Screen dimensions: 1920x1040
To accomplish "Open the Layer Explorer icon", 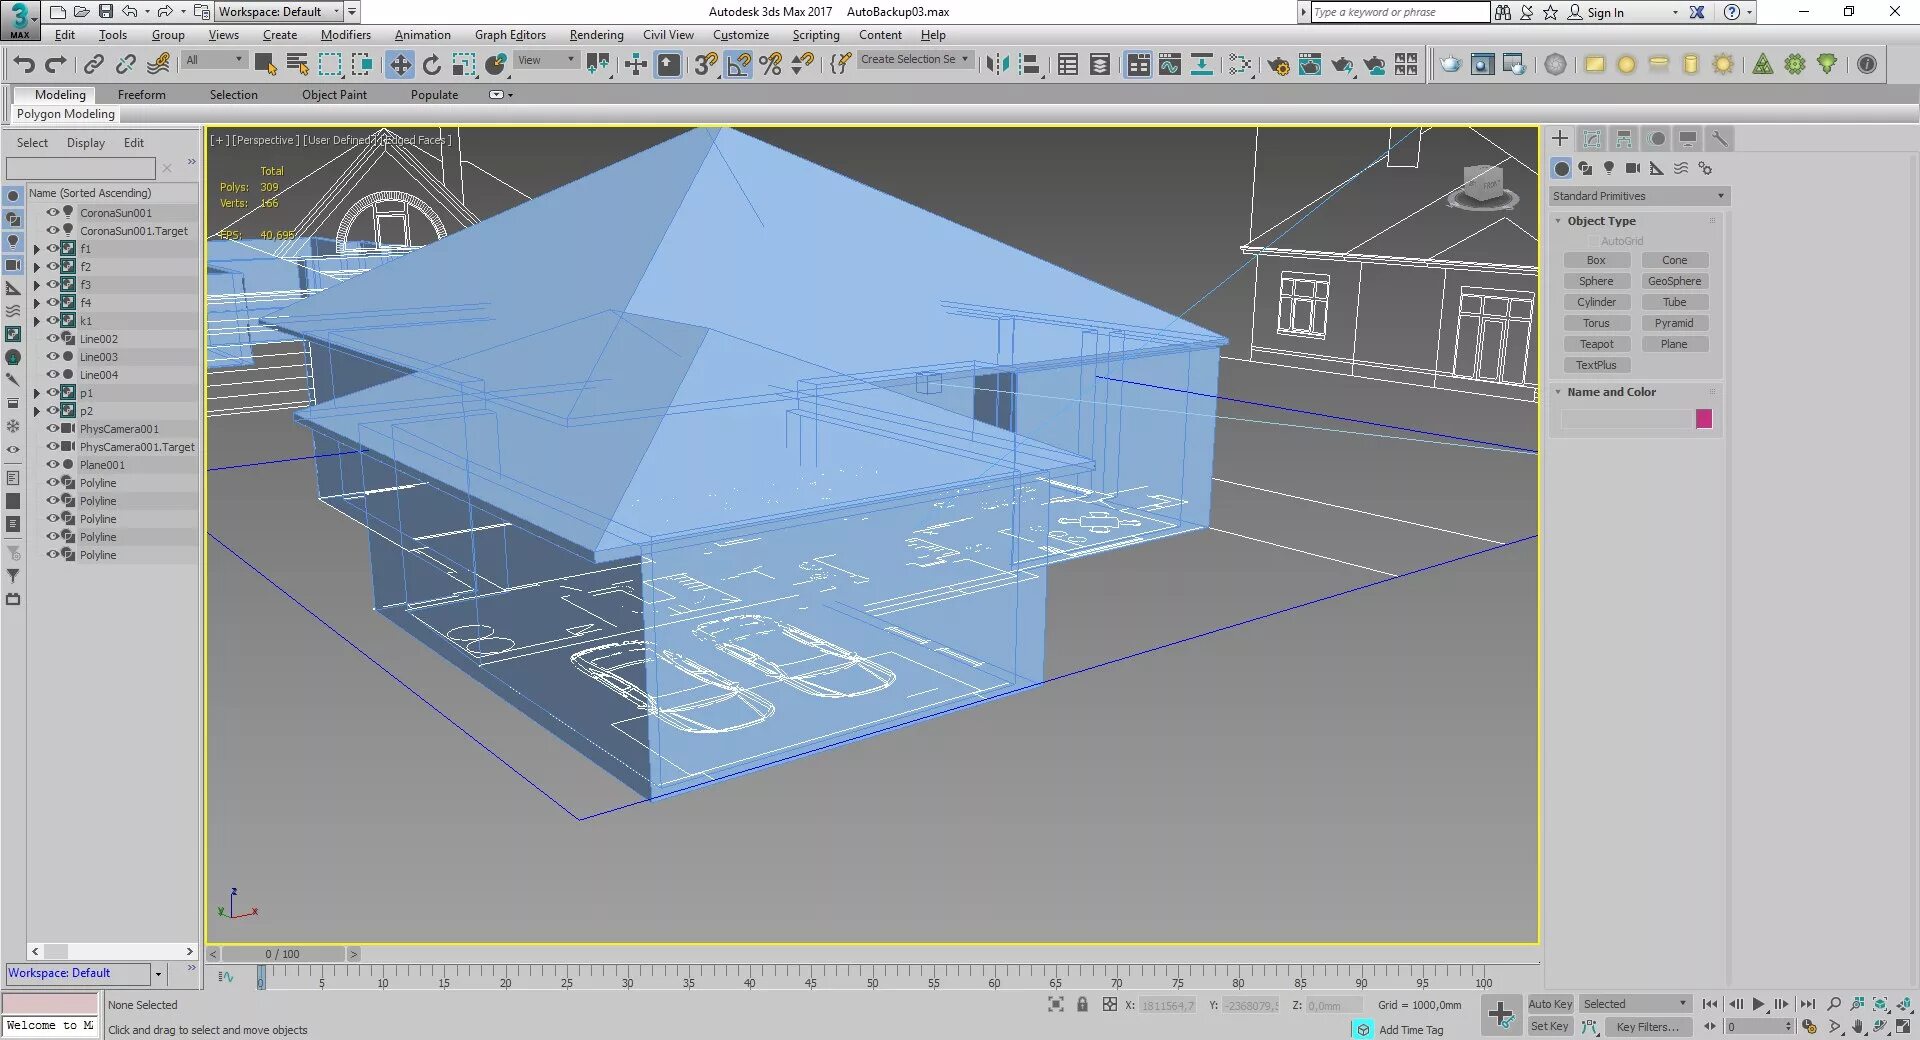I will pyautogui.click(x=1100, y=65).
